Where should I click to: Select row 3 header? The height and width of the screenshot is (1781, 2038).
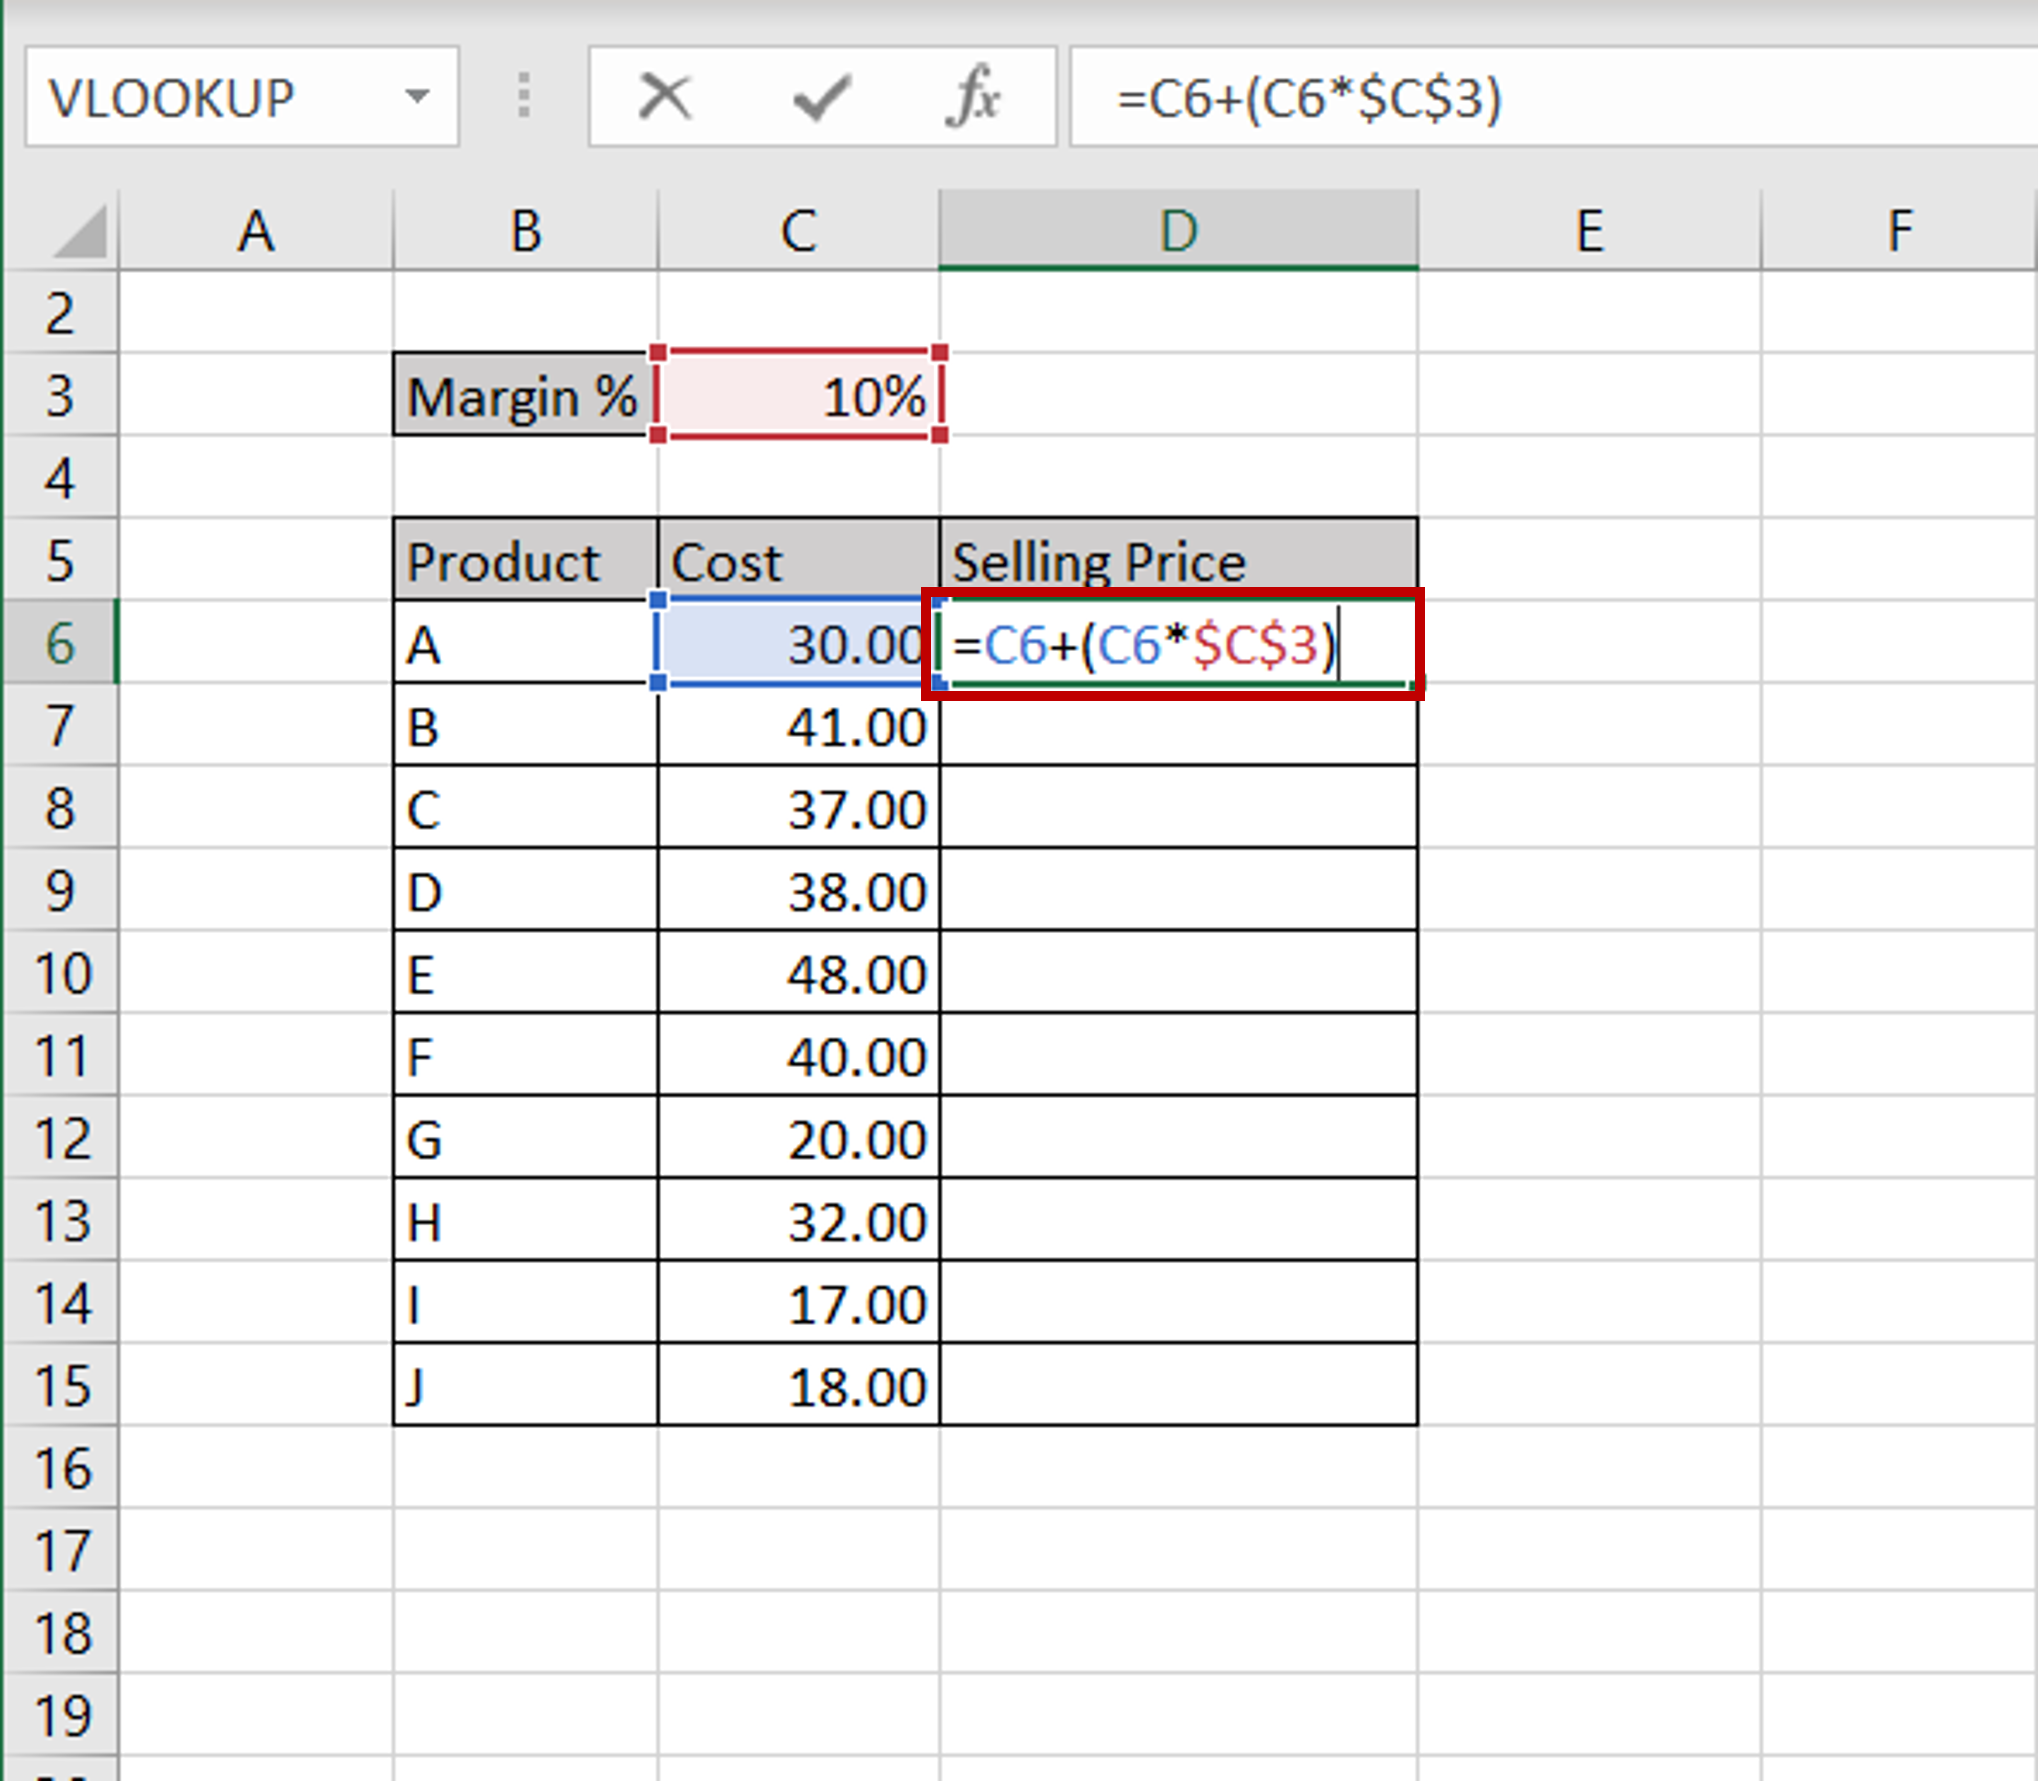[60, 395]
